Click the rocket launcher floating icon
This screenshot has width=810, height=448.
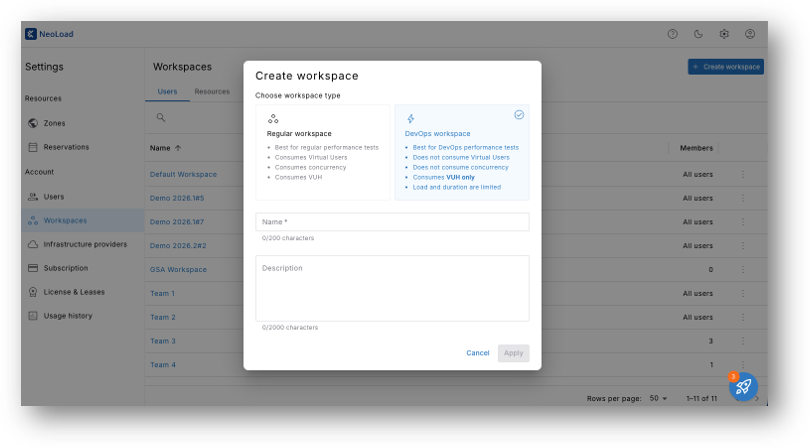tap(743, 386)
